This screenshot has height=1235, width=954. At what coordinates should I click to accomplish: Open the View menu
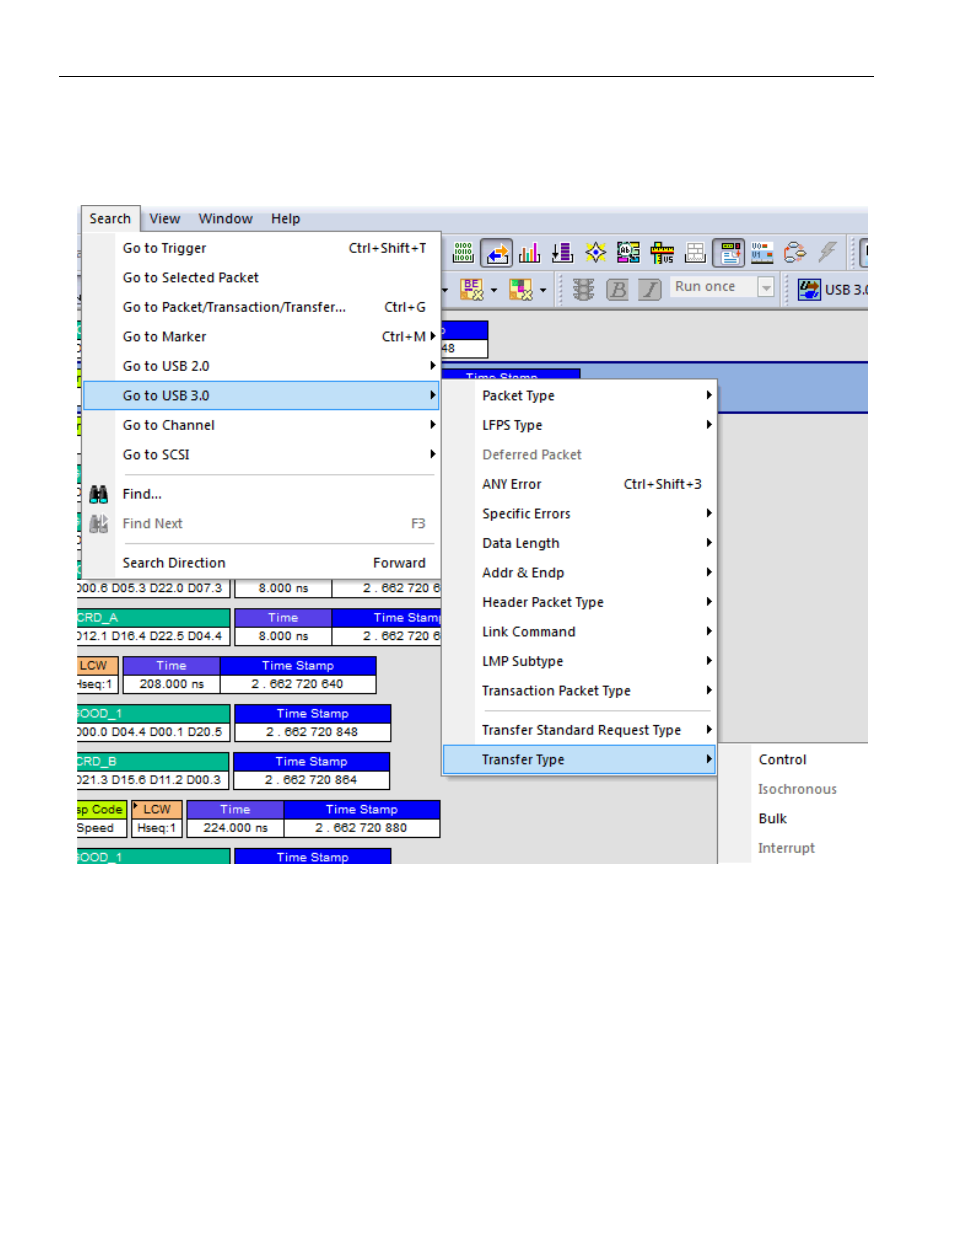click(x=165, y=219)
